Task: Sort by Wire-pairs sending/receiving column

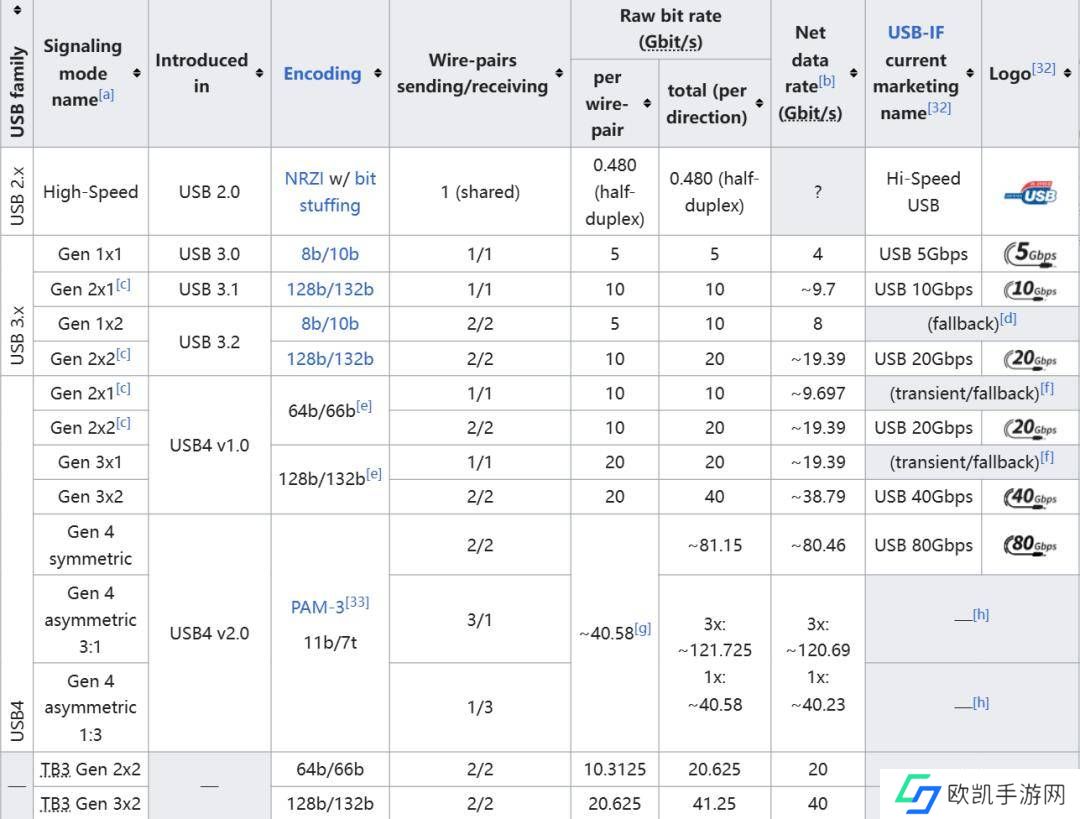Action: (x=559, y=73)
